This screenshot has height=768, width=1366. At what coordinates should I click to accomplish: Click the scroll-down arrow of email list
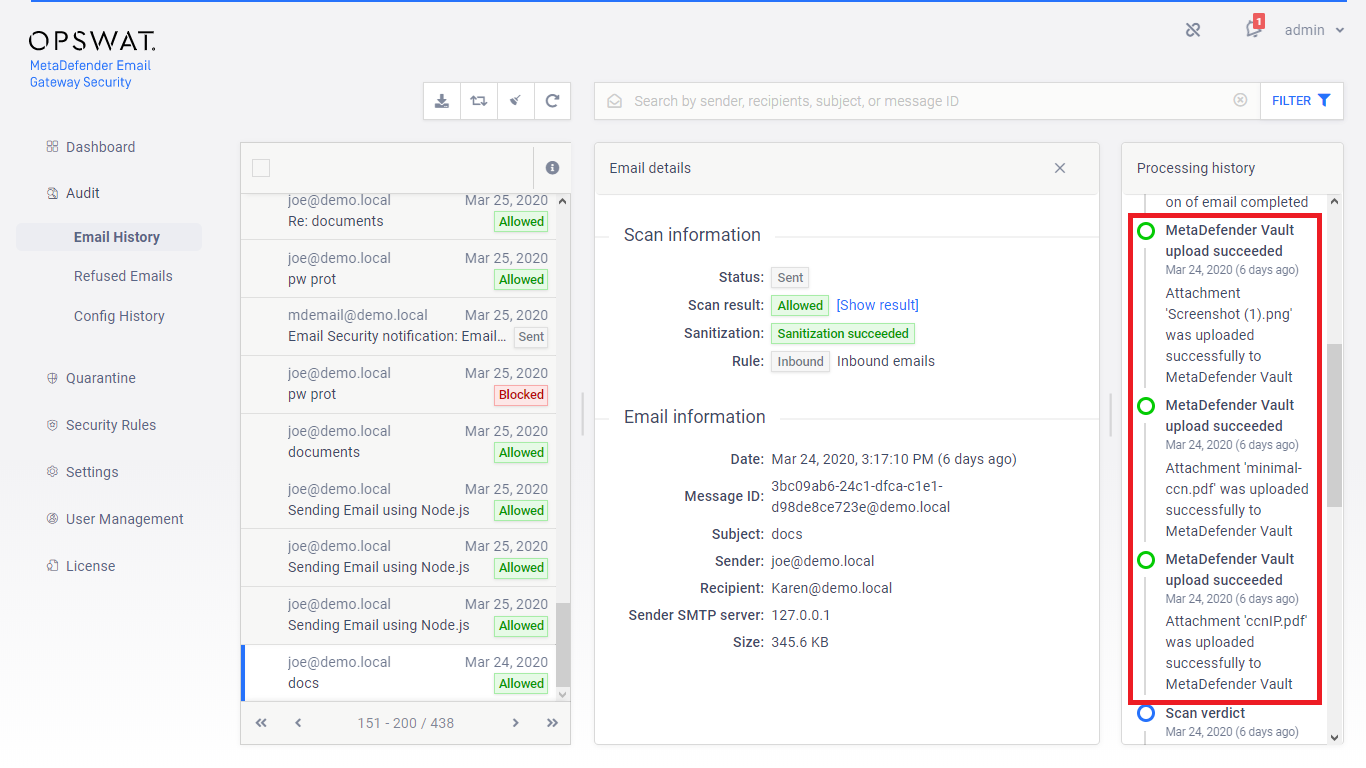(563, 694)
